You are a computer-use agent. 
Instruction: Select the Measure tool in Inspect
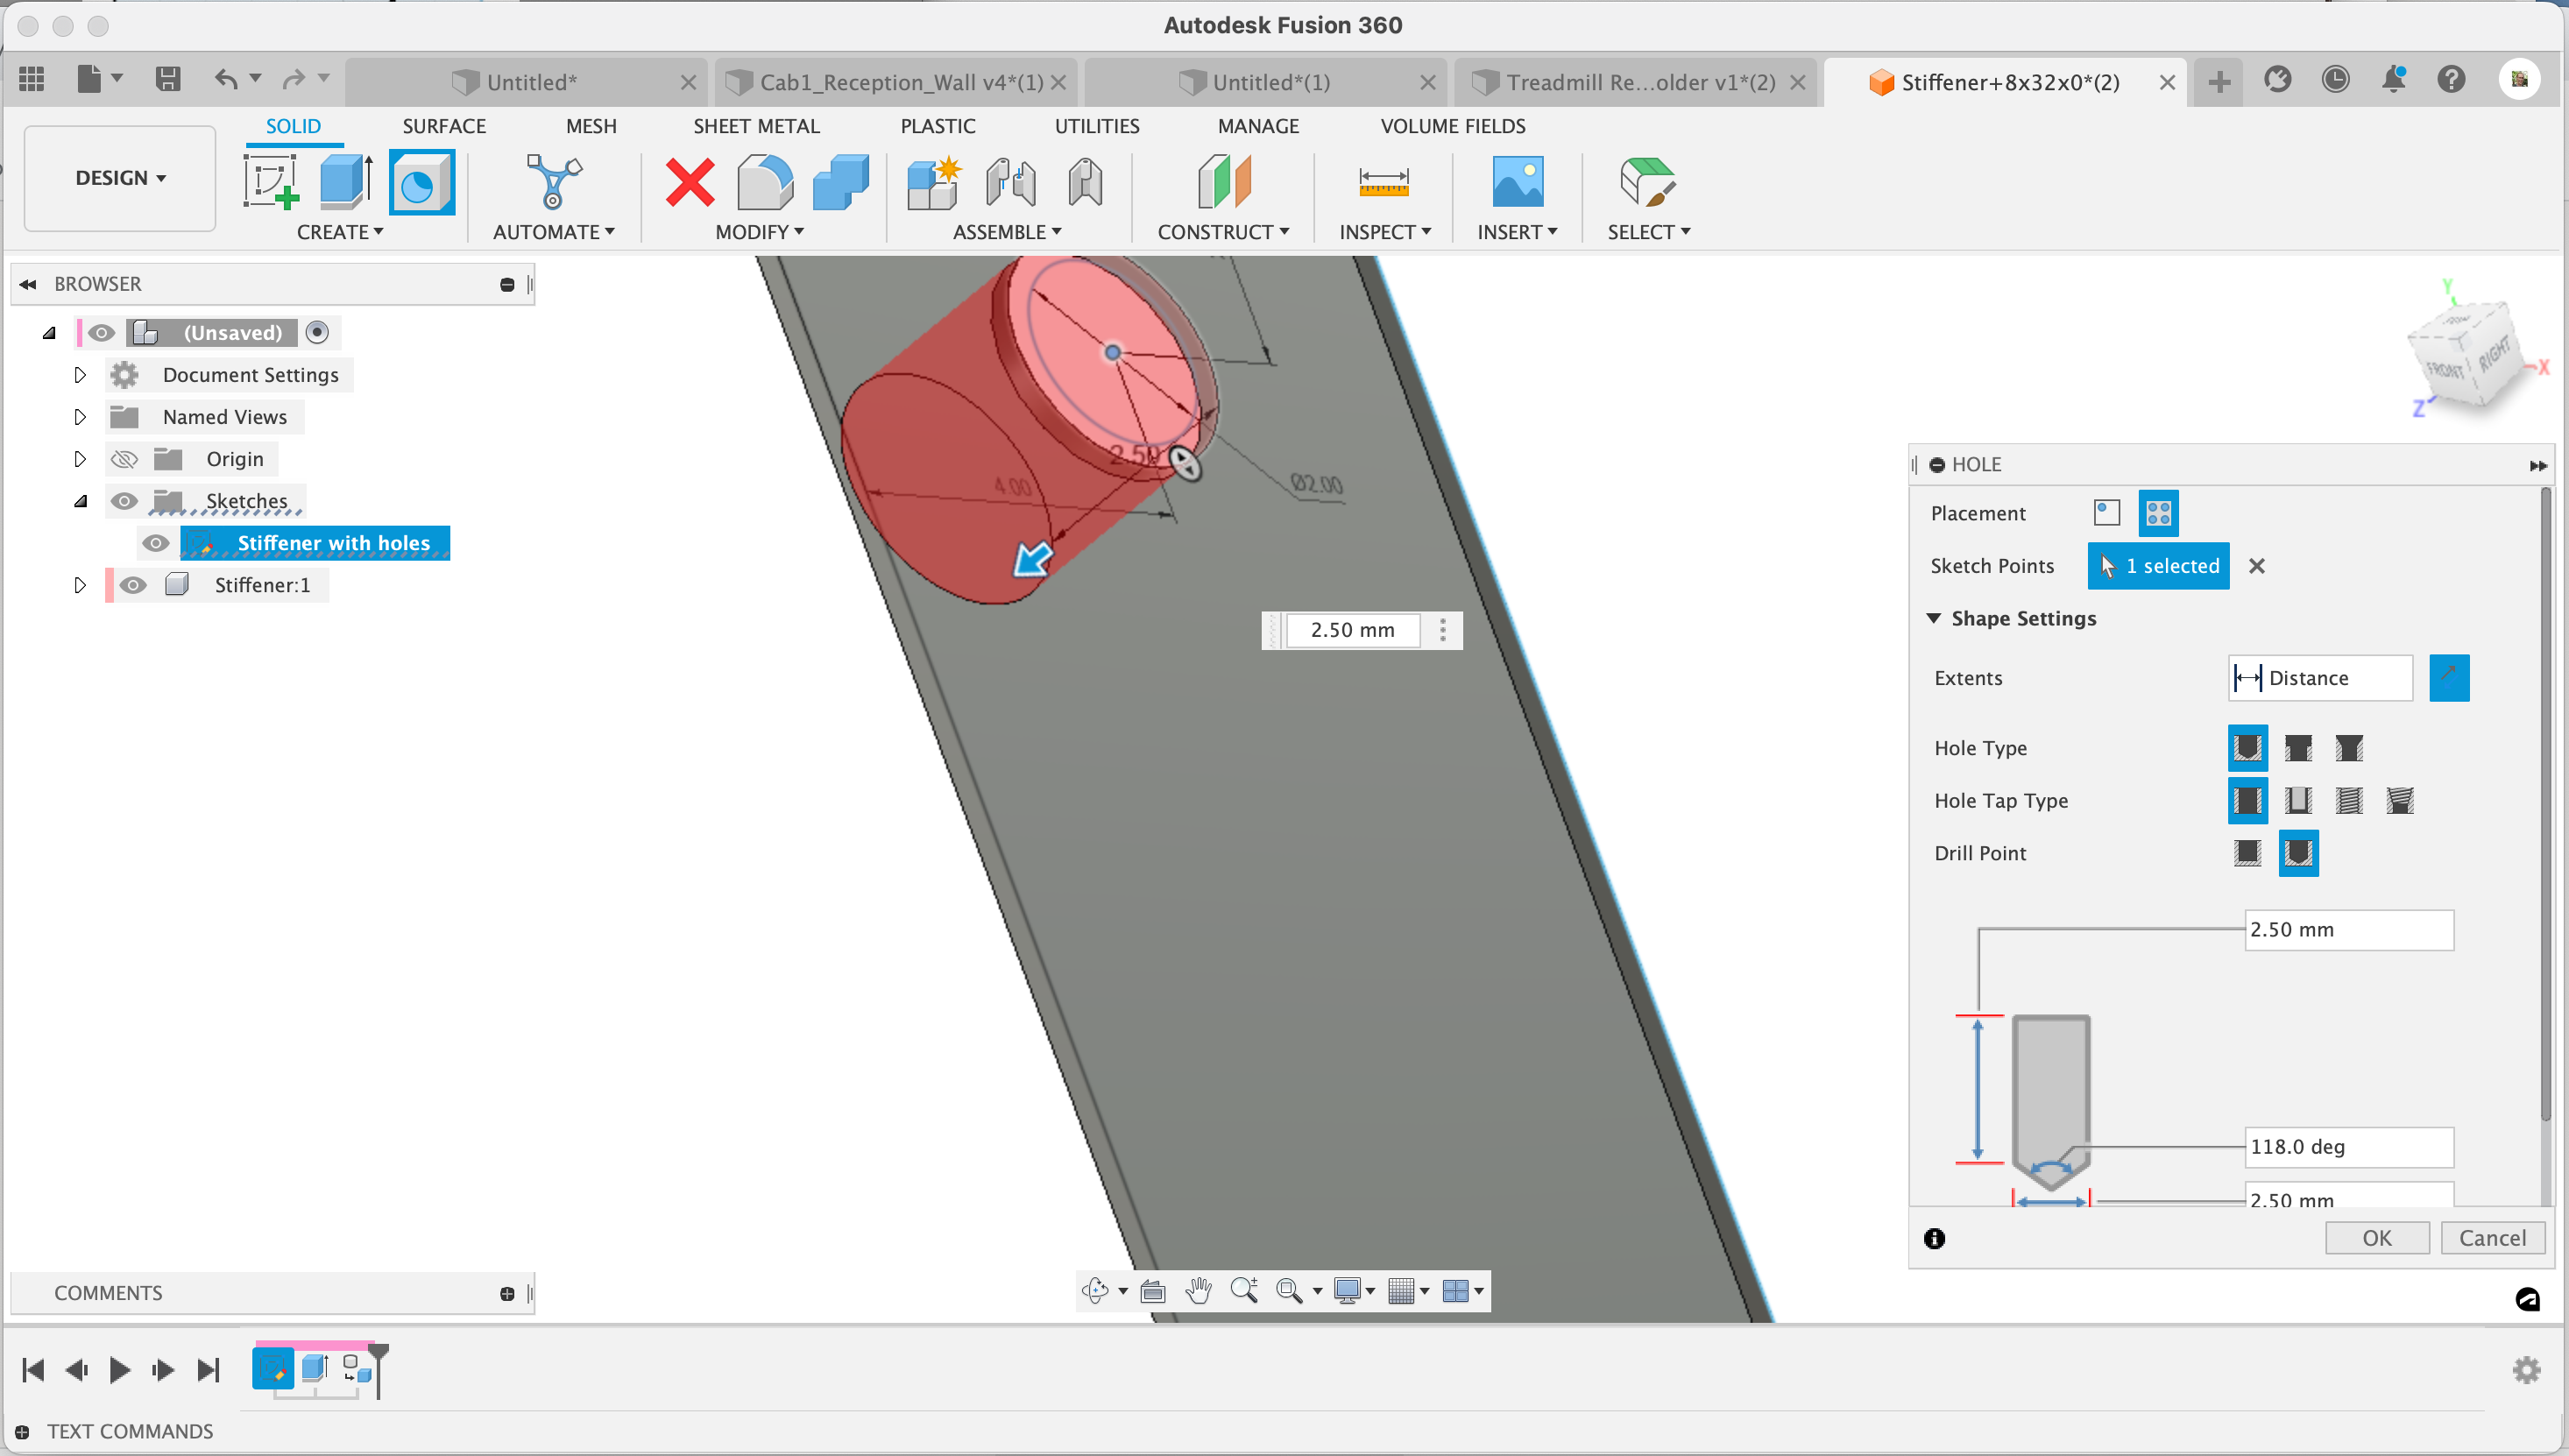pos(1383,182)
